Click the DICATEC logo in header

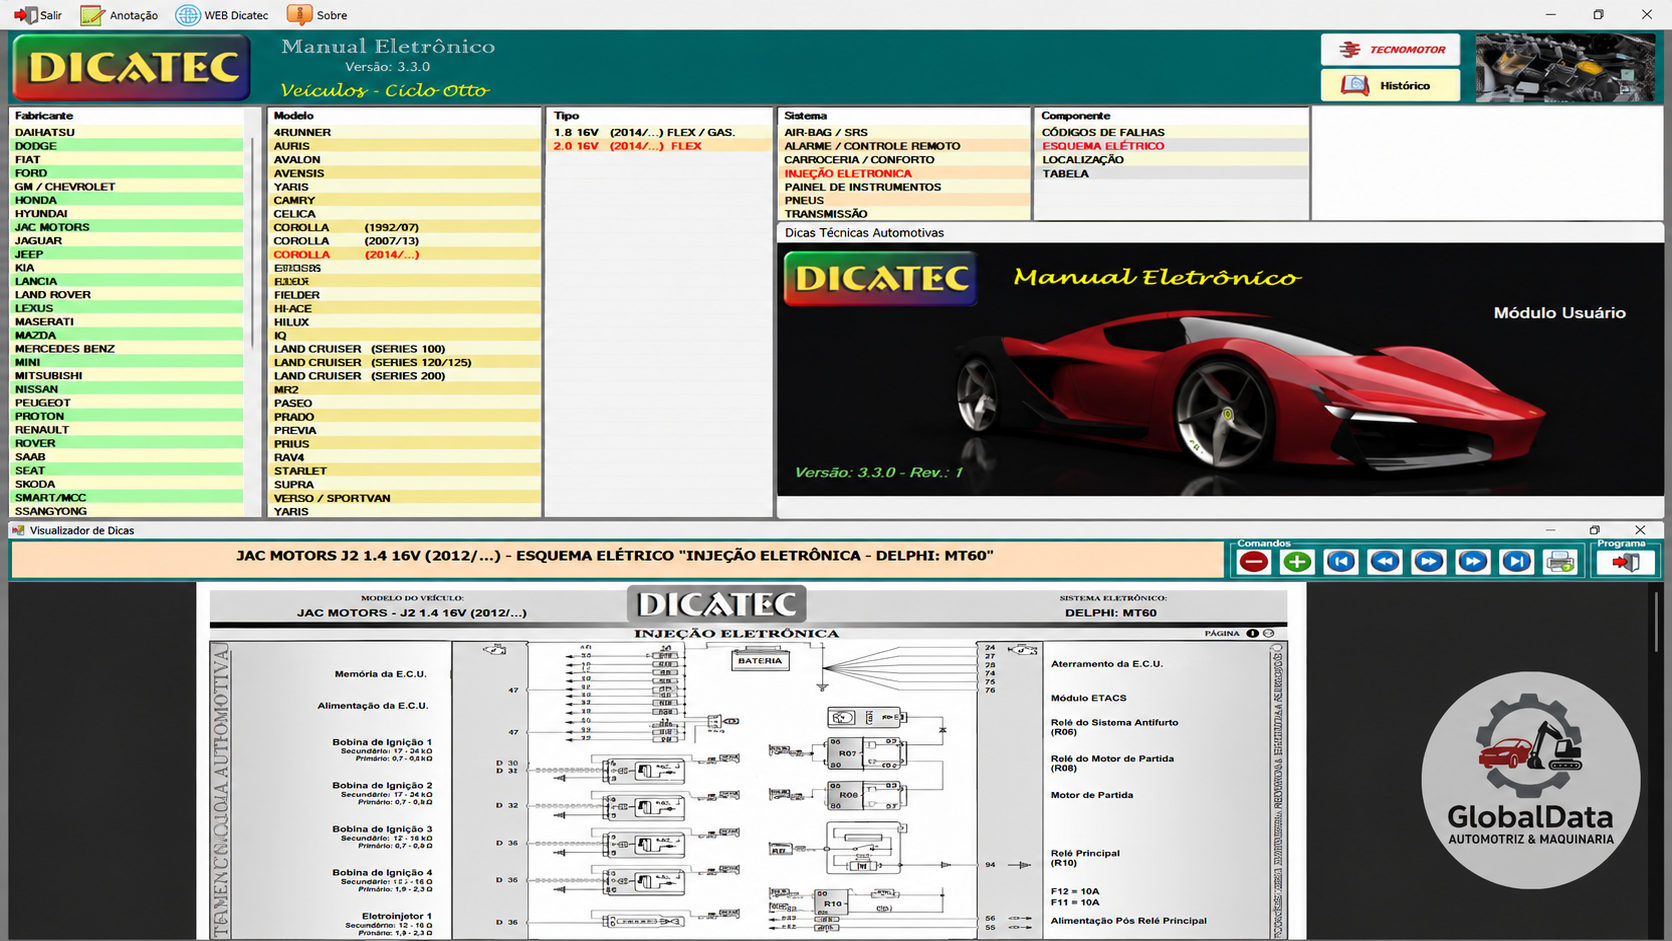[131, 67]
